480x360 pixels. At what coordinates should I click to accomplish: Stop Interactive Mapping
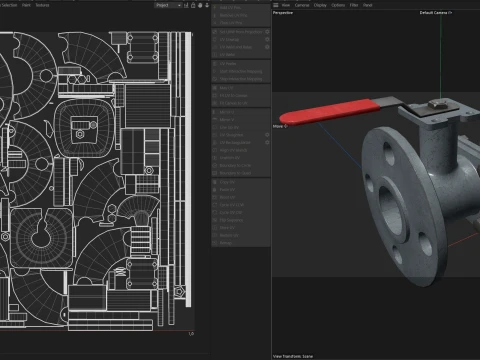click(x=241, y=79)
